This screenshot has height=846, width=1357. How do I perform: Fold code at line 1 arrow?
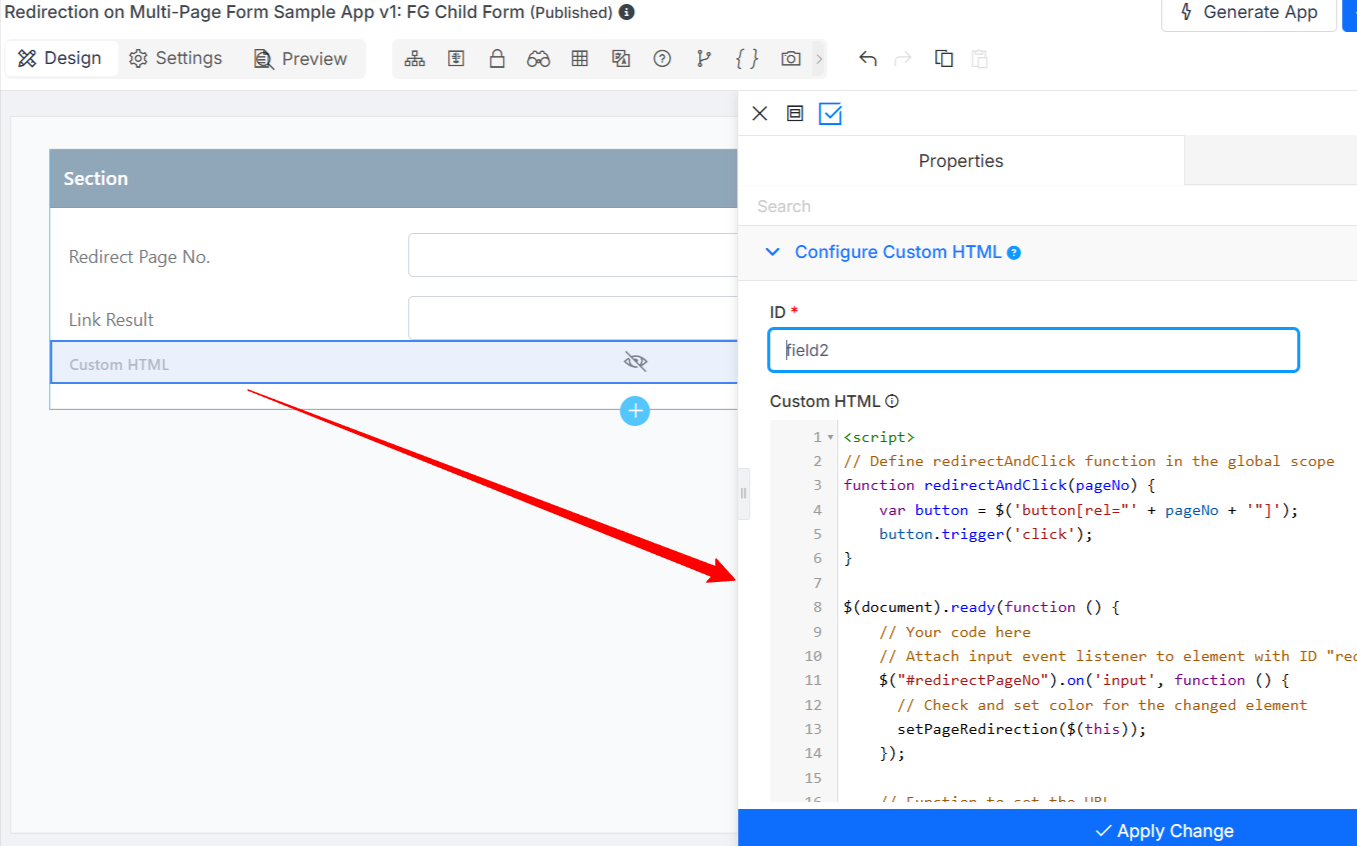[x=830, y=438]
